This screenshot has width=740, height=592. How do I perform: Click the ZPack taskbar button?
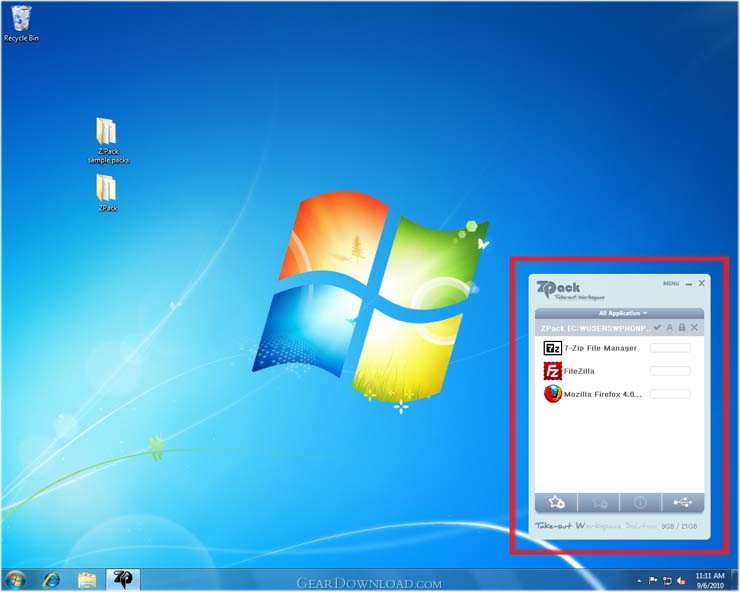pos(123,580)
